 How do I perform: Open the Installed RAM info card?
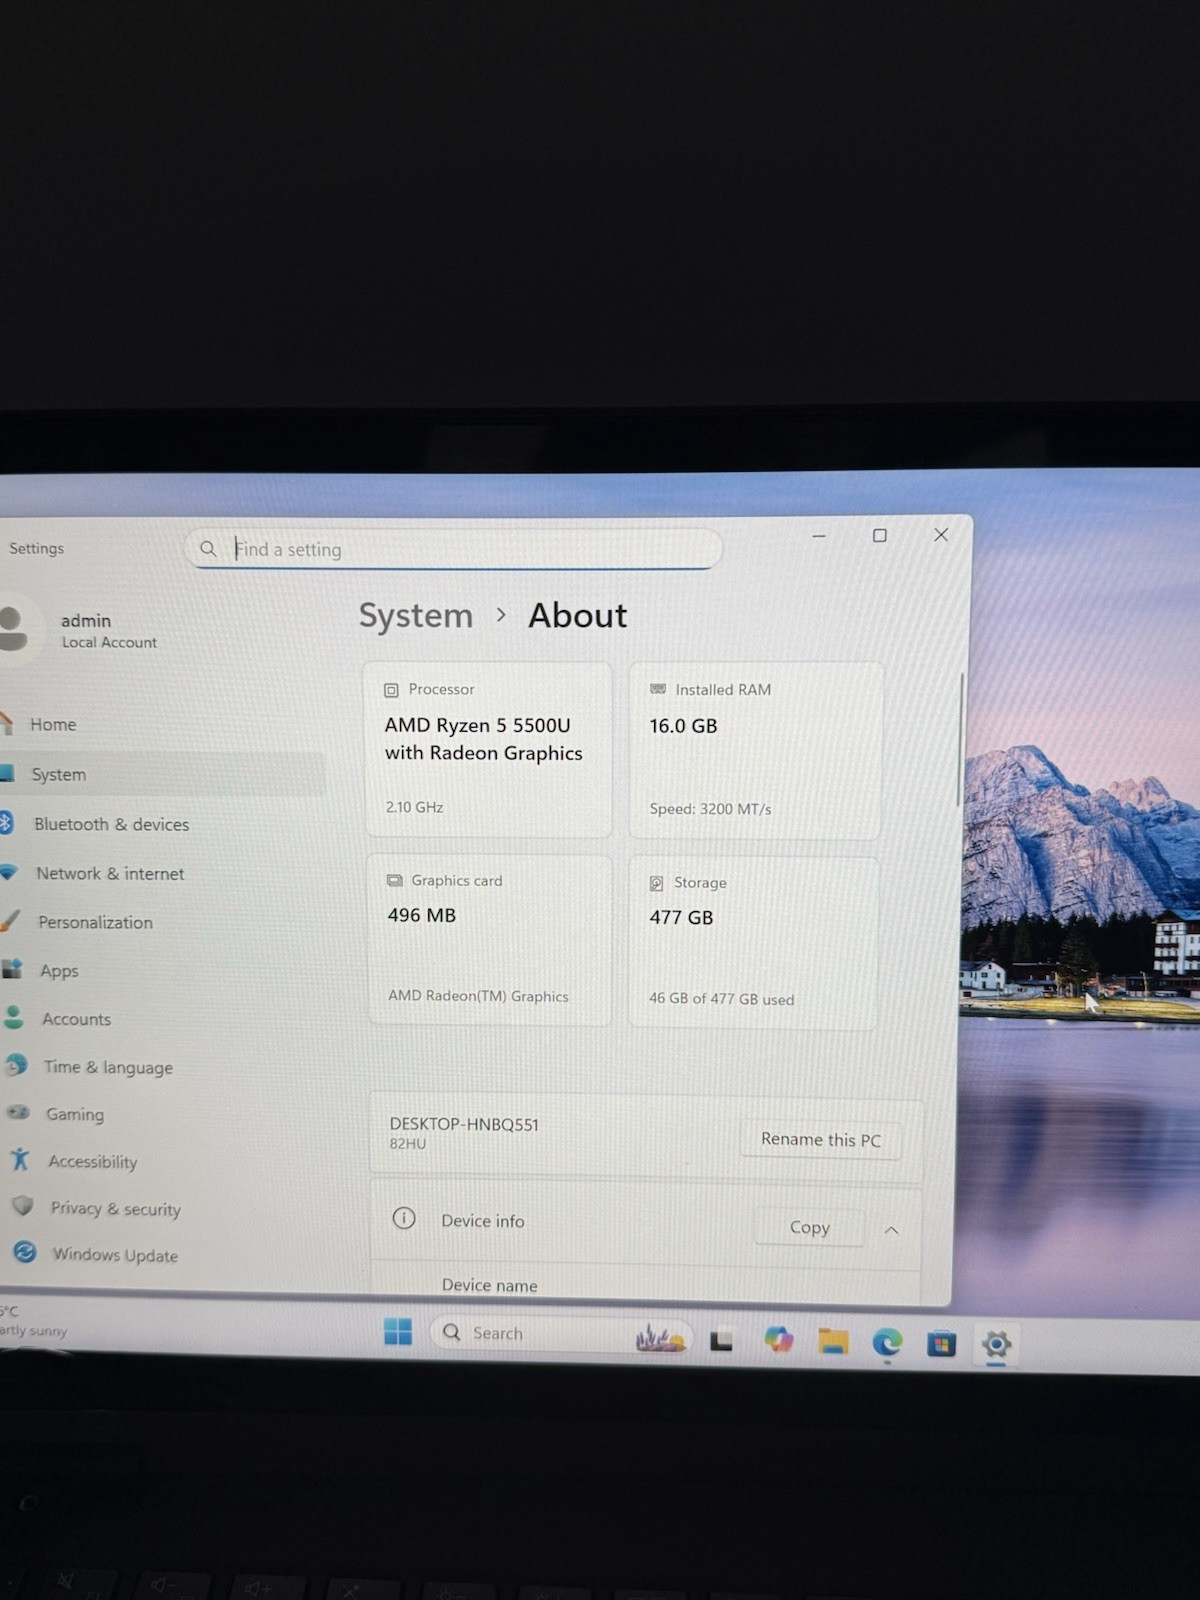pyautogui.click(x=756, y=750)
